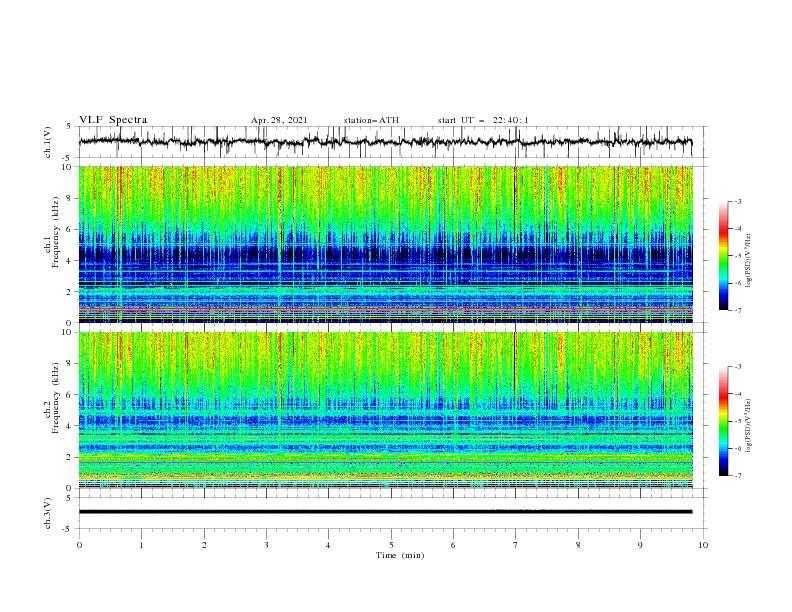Click the ch.1 spectrogram color scale bar
Image resolution: width=792 pixels, height=612 pixels.
(723, 256)
